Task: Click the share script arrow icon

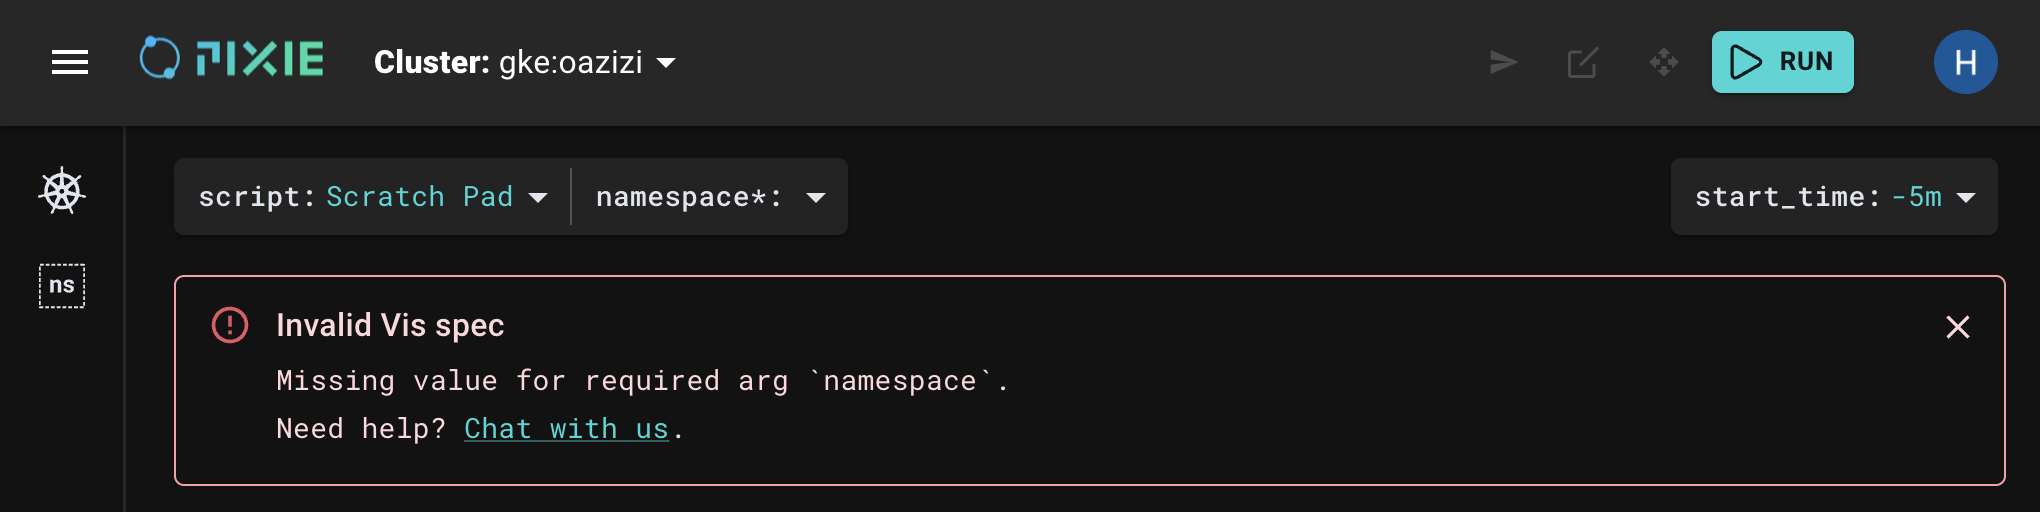Action: click(x=1503, y=62)
